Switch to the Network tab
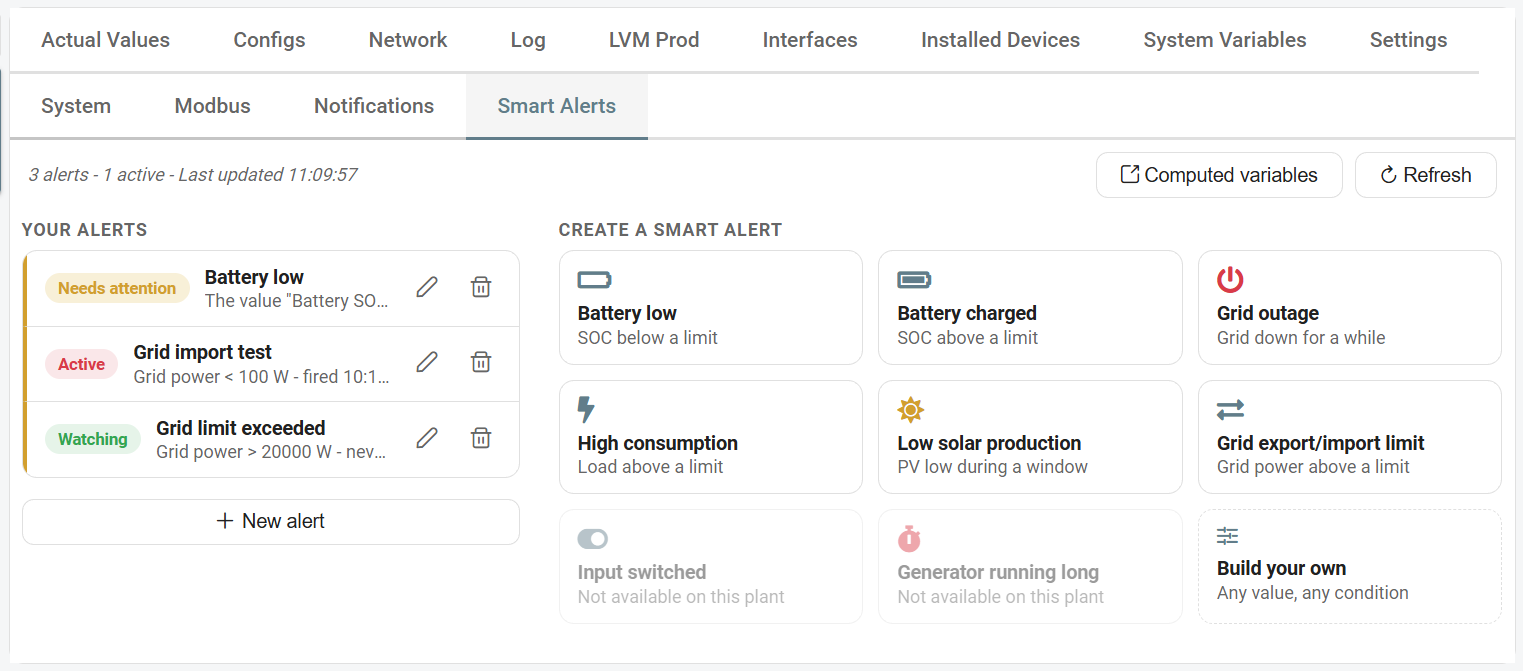 pos(408,40)
